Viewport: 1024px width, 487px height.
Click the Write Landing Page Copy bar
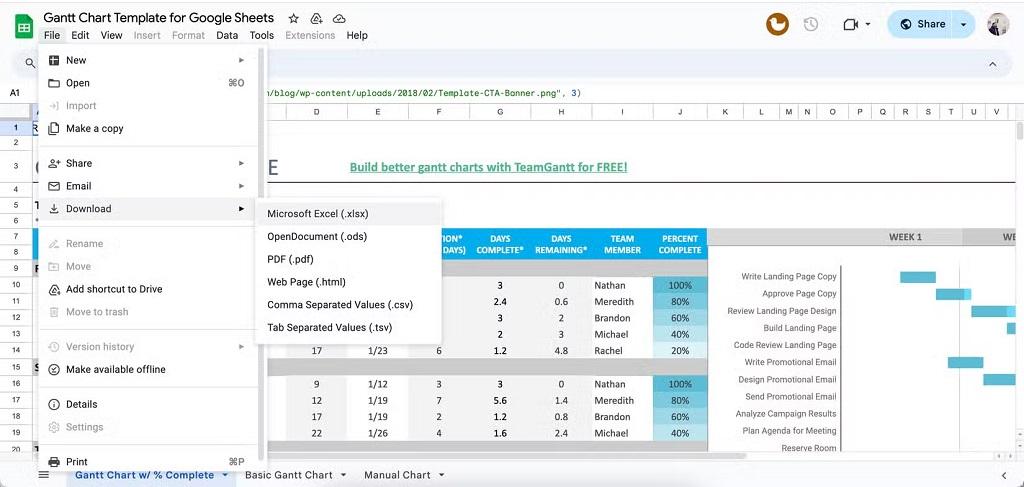point(918,277)
